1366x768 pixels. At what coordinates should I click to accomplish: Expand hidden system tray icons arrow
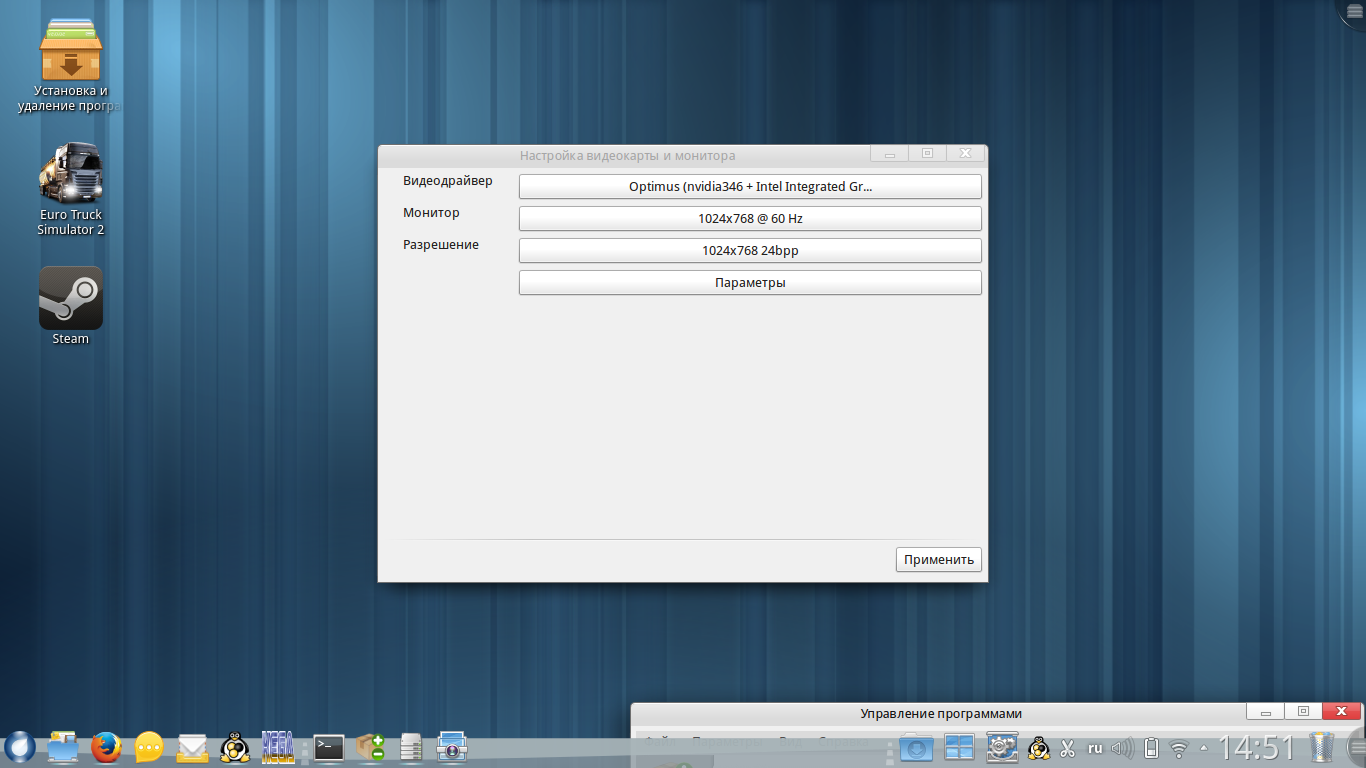[1203, 748]
